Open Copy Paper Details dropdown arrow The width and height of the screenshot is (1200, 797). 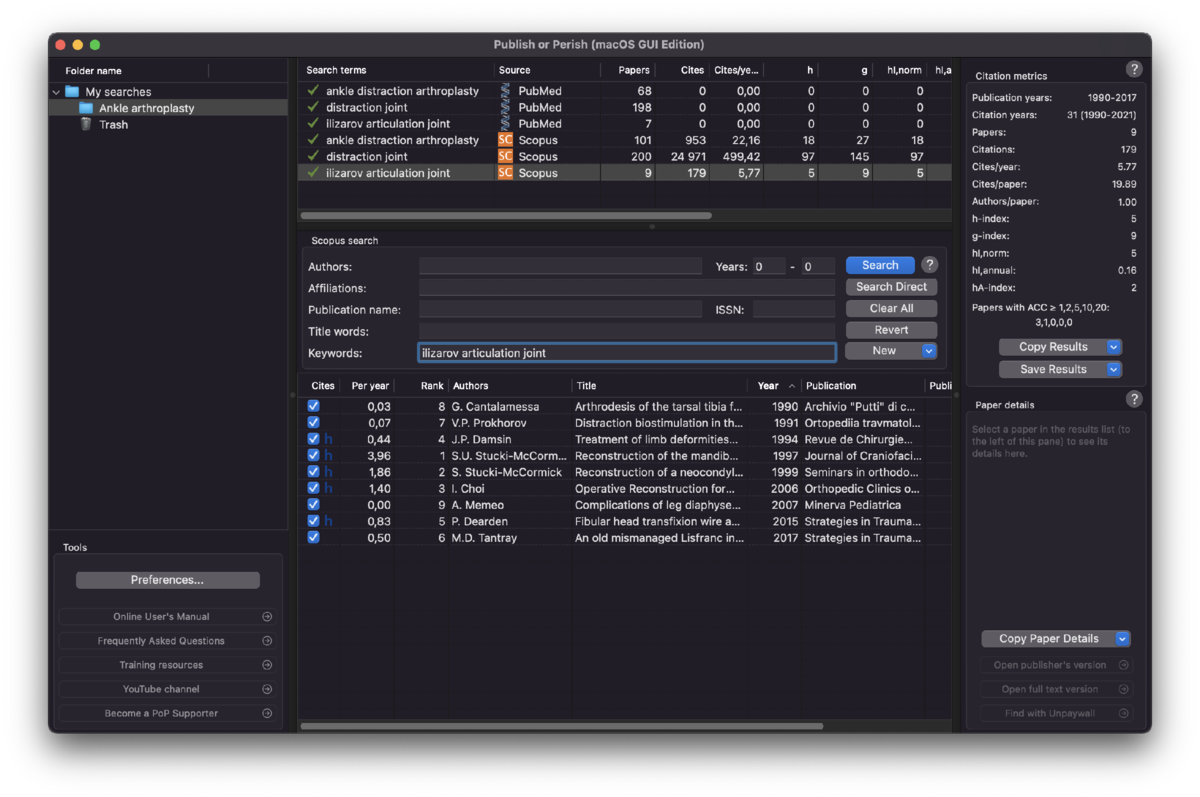point(1122,639)
